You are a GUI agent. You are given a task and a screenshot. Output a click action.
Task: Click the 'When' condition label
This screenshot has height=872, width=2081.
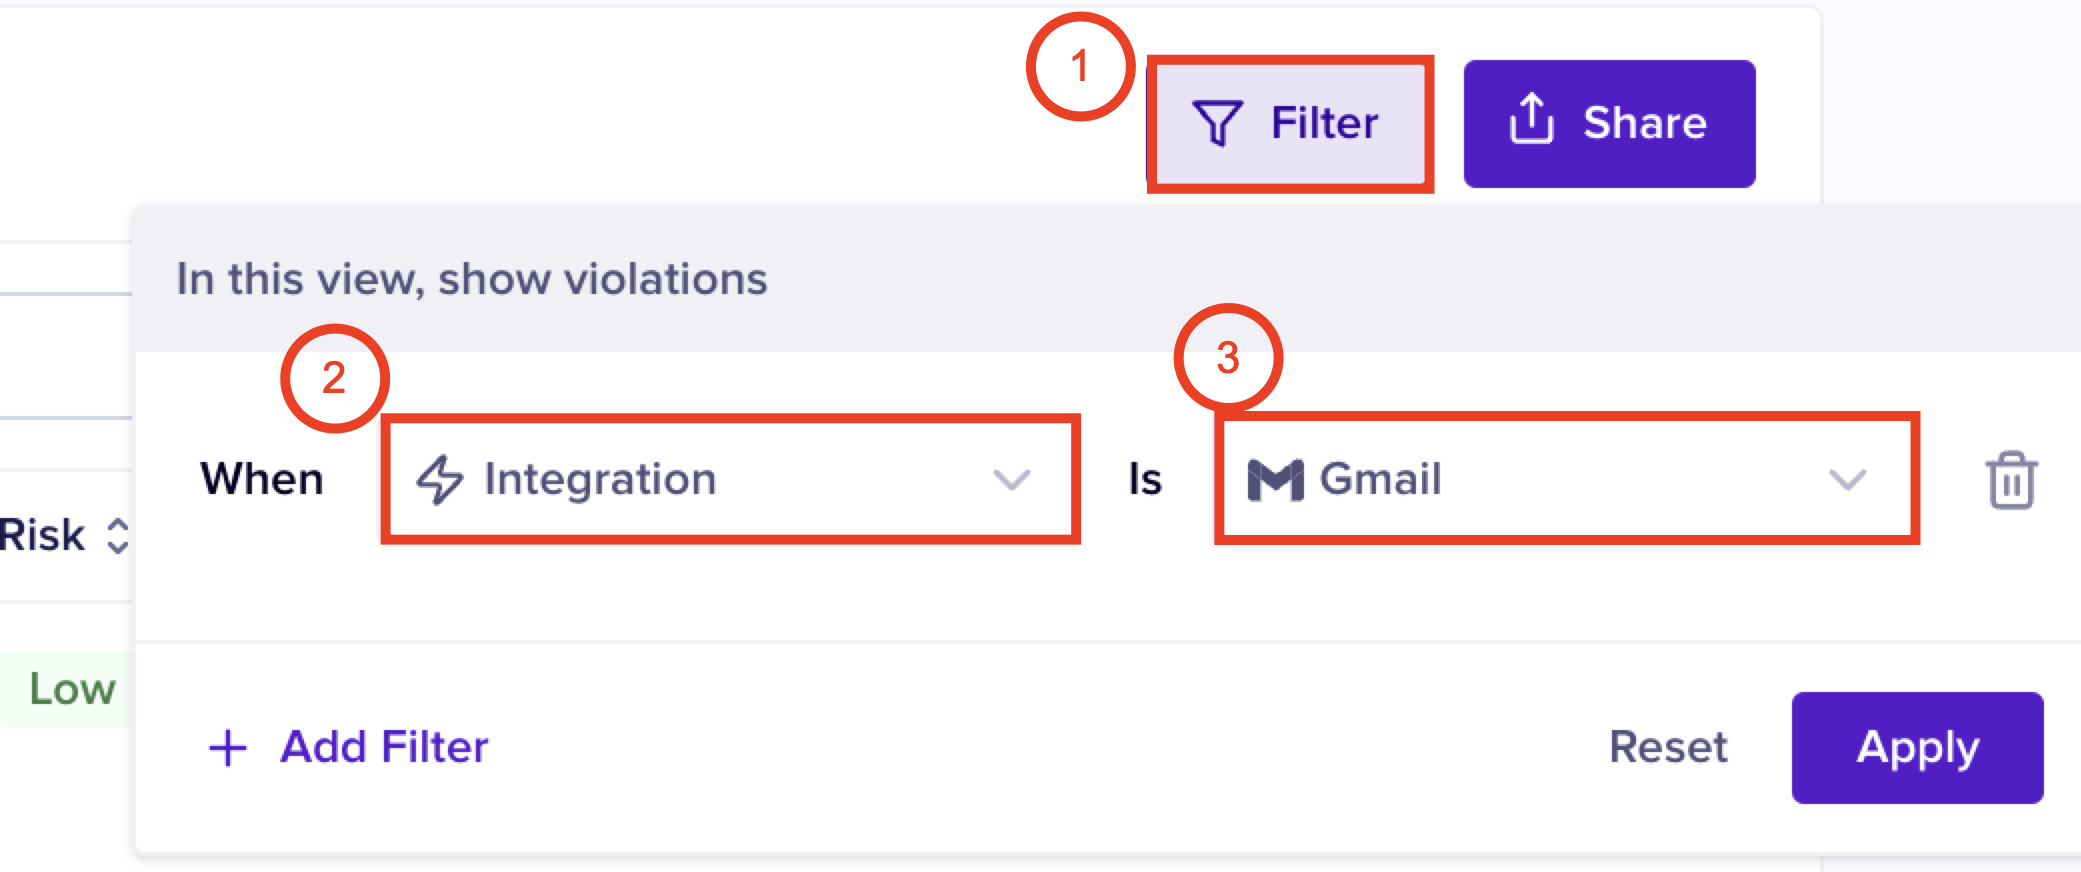pyautogui.click(x=262, y=479)
